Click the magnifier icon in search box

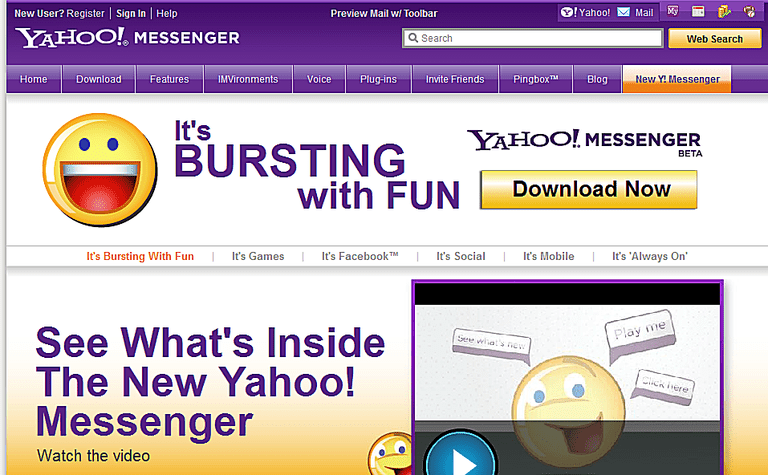[413, 38]
